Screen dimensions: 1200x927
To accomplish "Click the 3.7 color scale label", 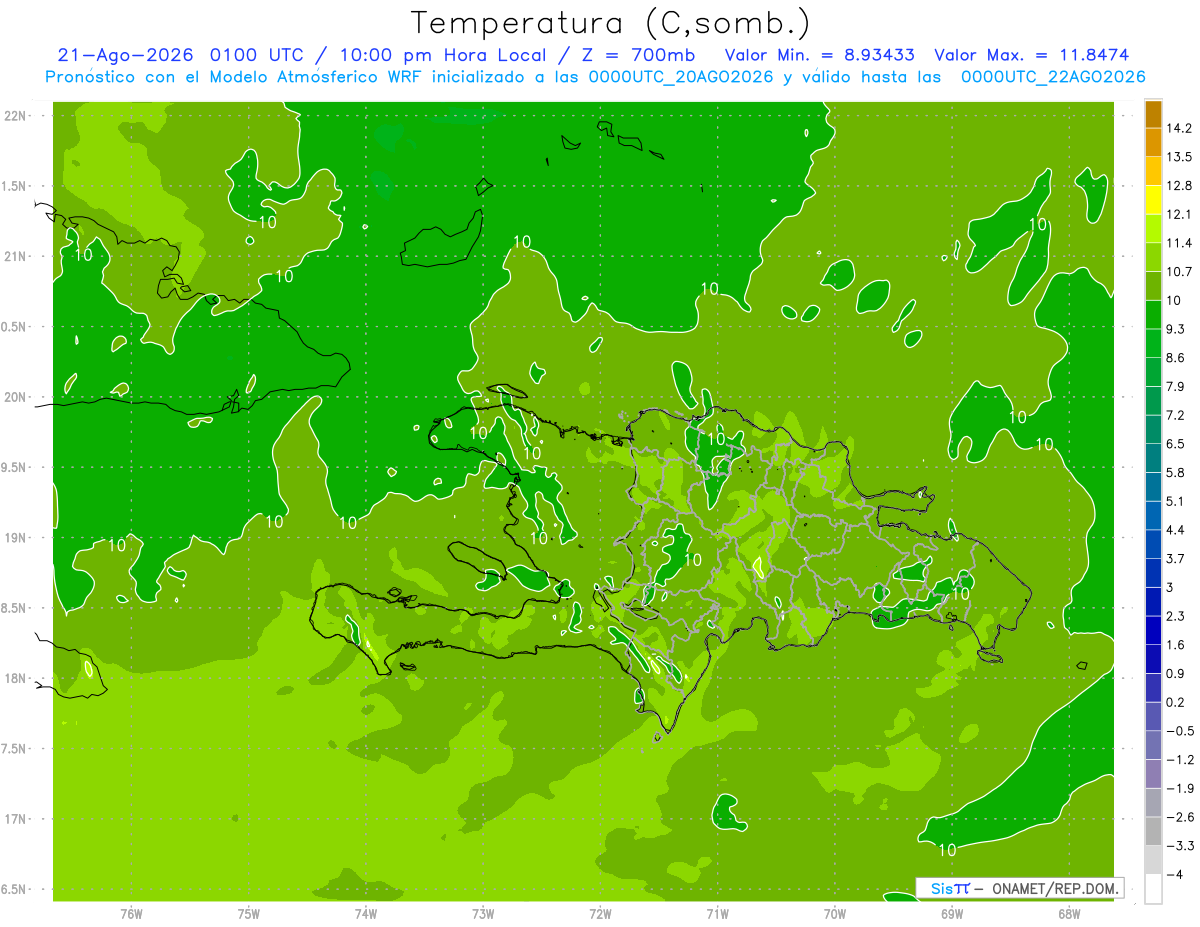I will [x=1176, y=558].
